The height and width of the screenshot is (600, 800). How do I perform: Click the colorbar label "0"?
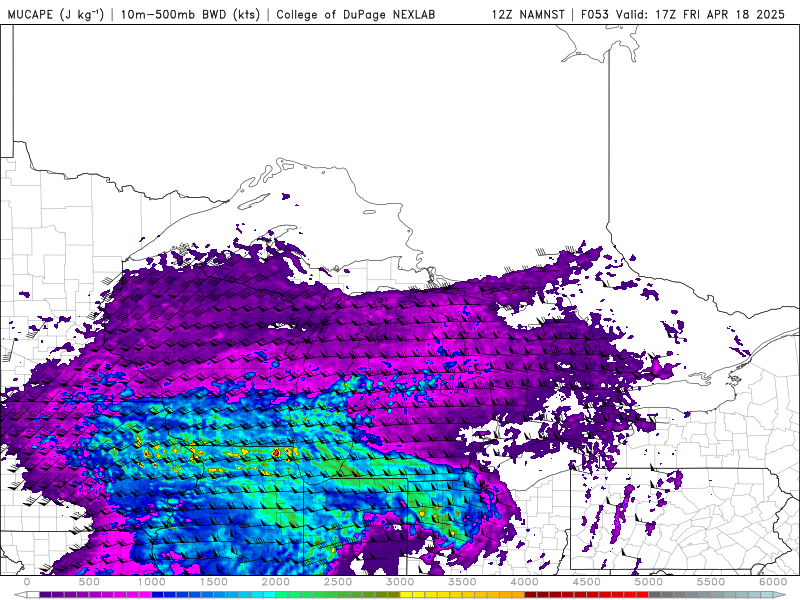point(27,582)
